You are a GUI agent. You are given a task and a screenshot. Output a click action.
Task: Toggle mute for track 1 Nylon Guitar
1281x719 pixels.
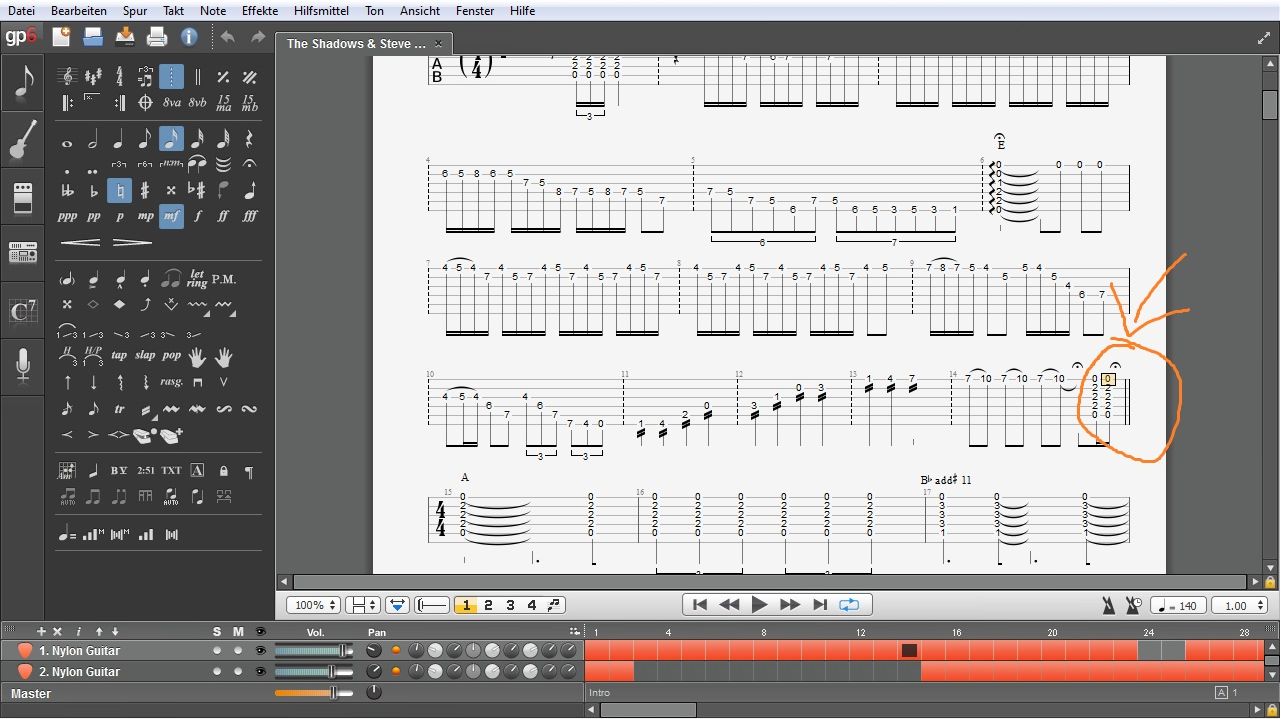point(238,651)
